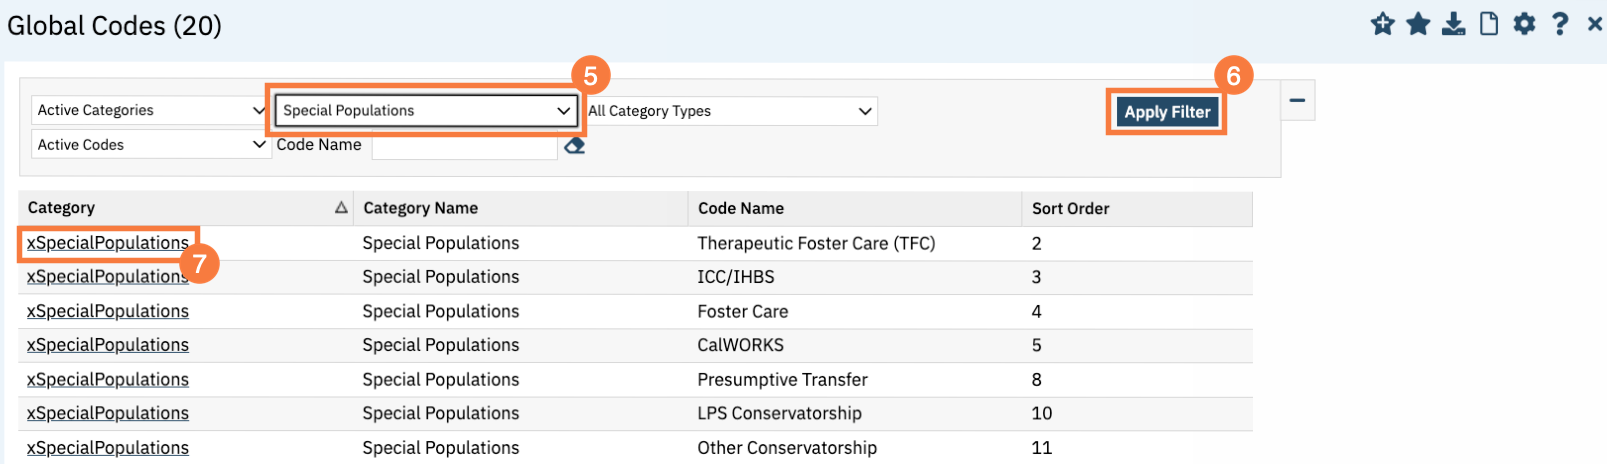Viewport: 1607px width, 464px height.
Task: Collapse the filter panel with minus button
Action: click(1297, 100)
